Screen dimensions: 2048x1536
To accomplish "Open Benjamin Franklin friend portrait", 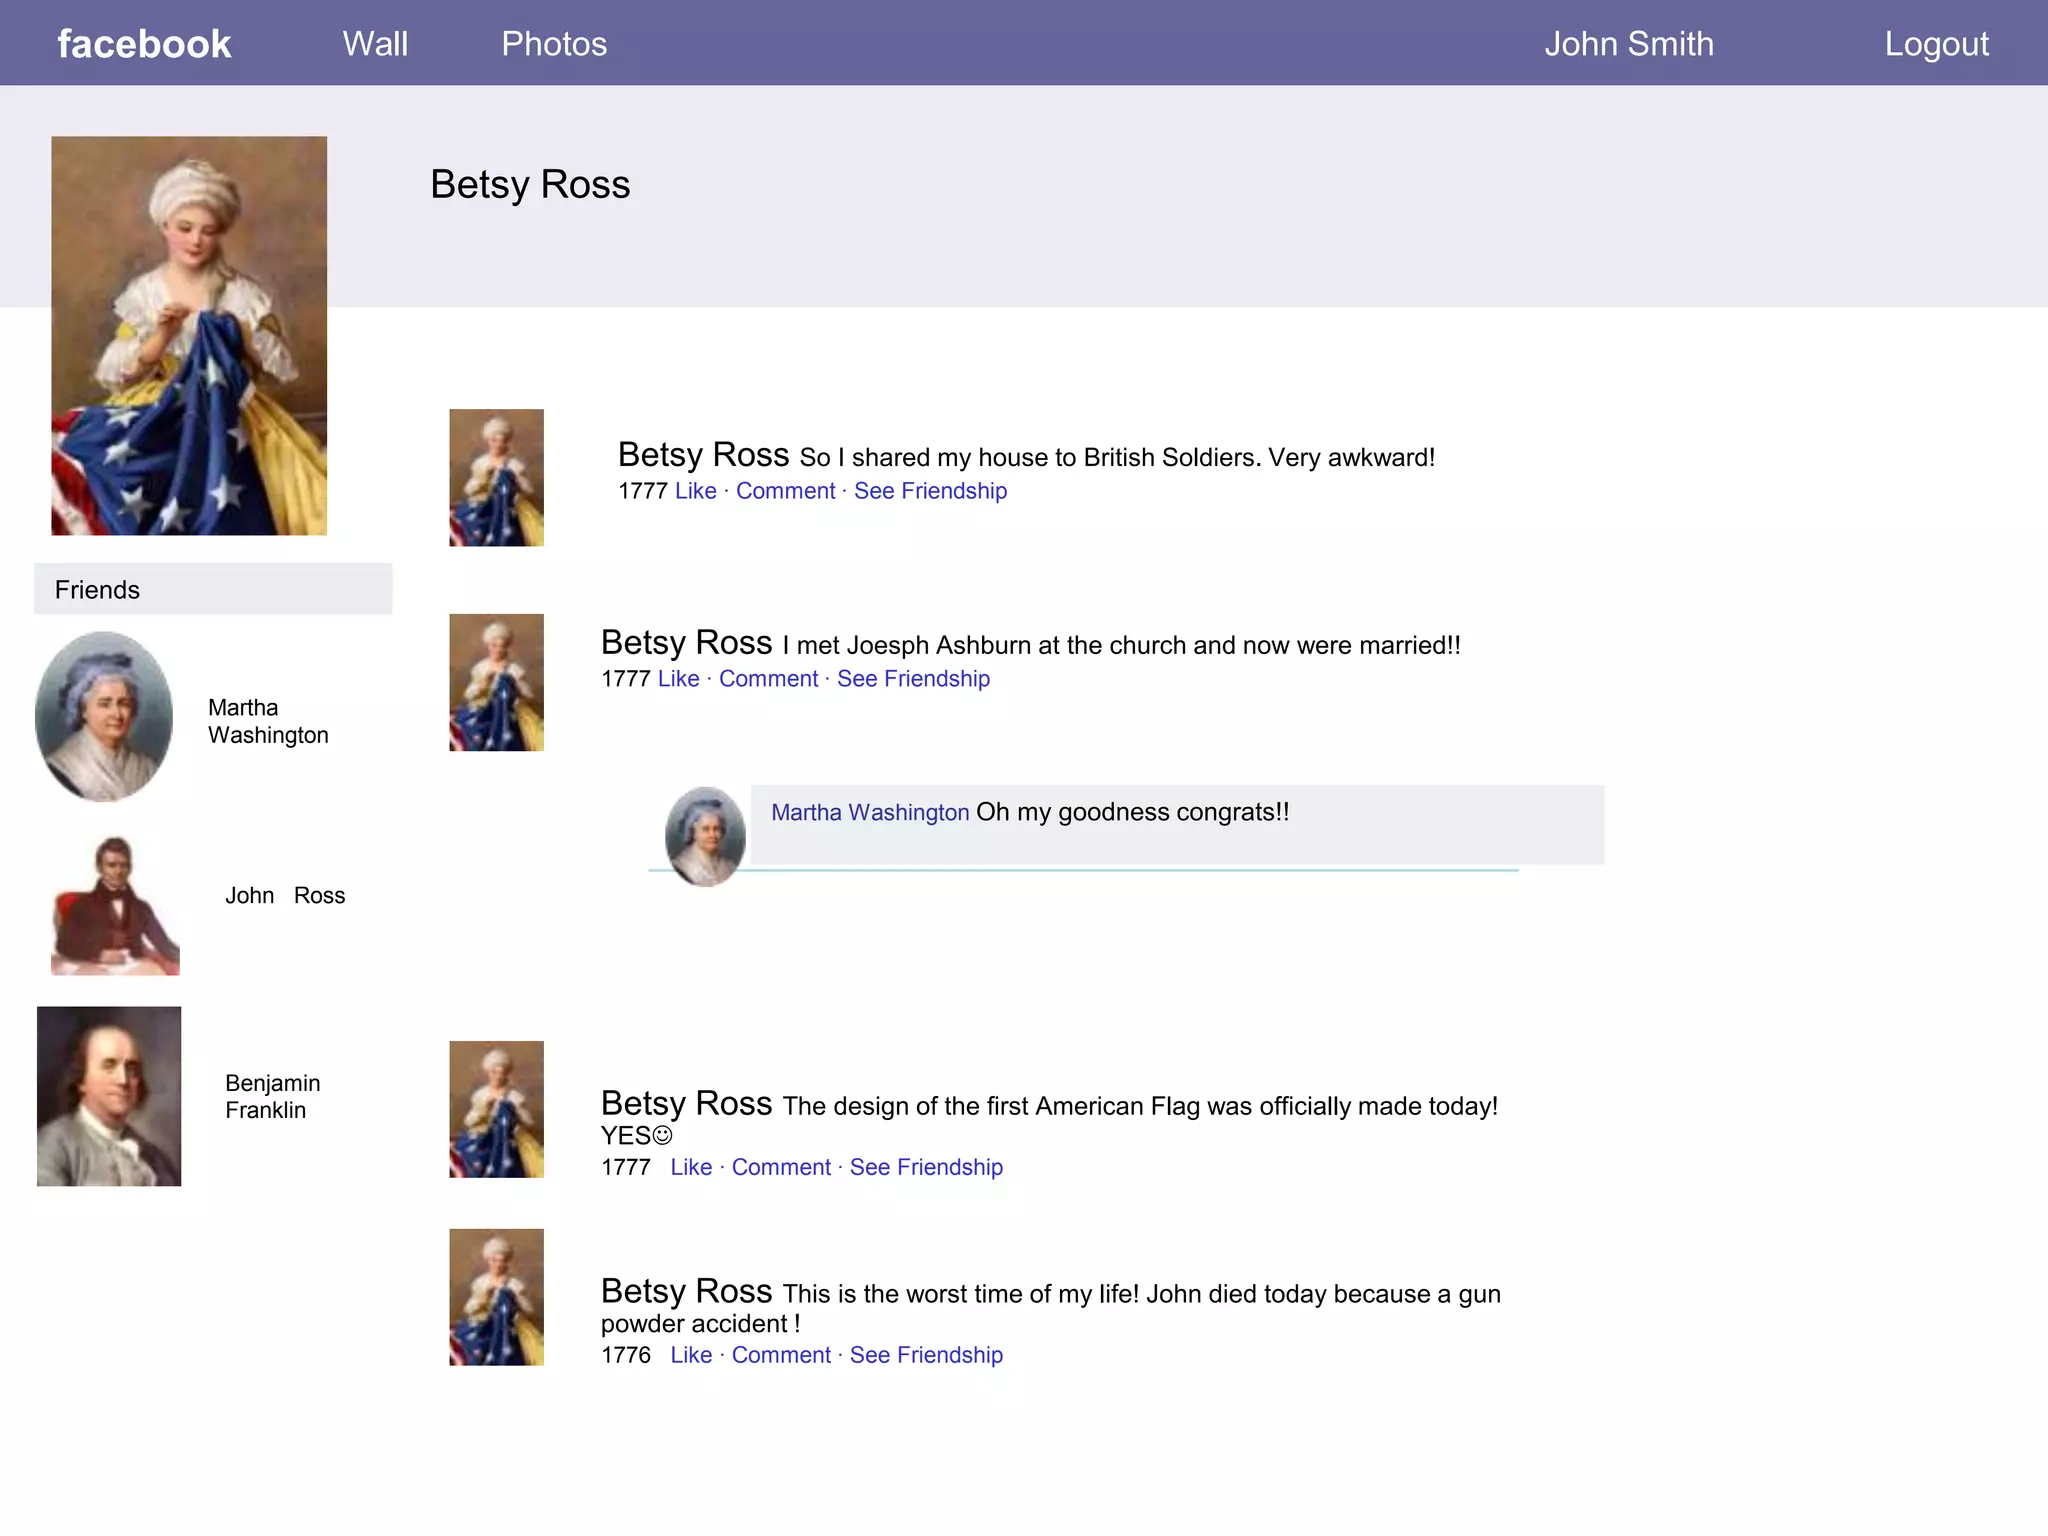I will click(109, 1096).
